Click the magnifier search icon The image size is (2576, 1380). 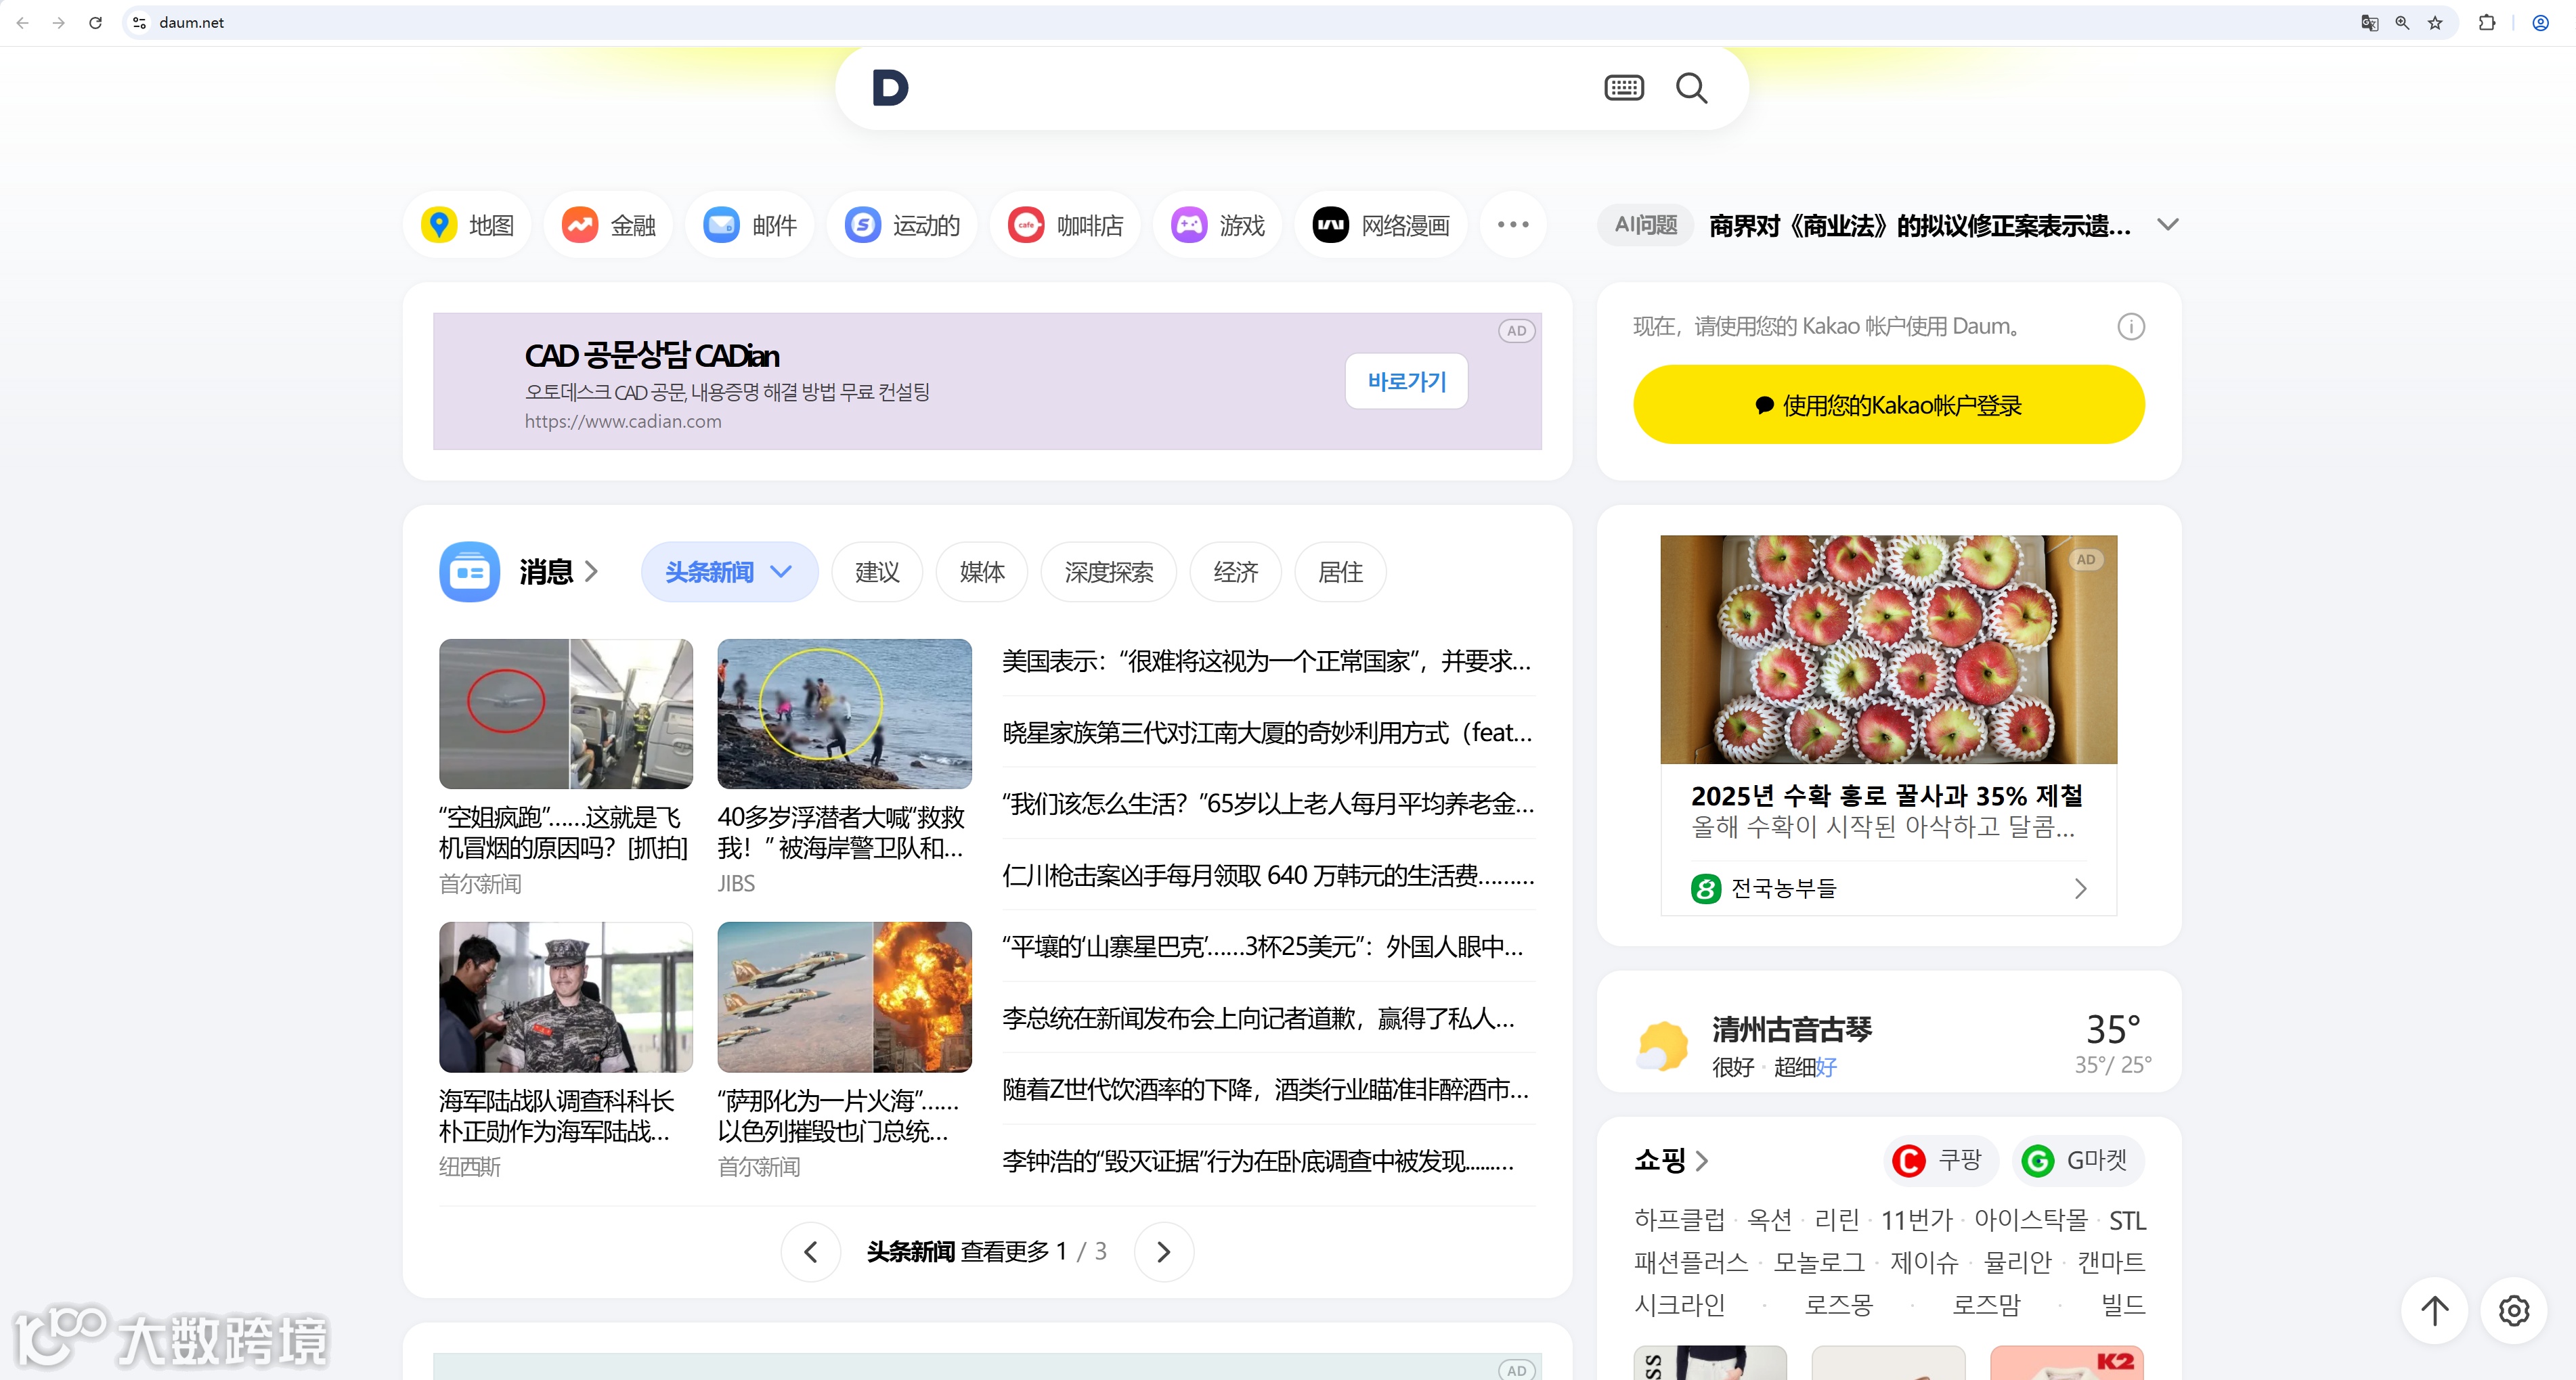[1690, 88]
